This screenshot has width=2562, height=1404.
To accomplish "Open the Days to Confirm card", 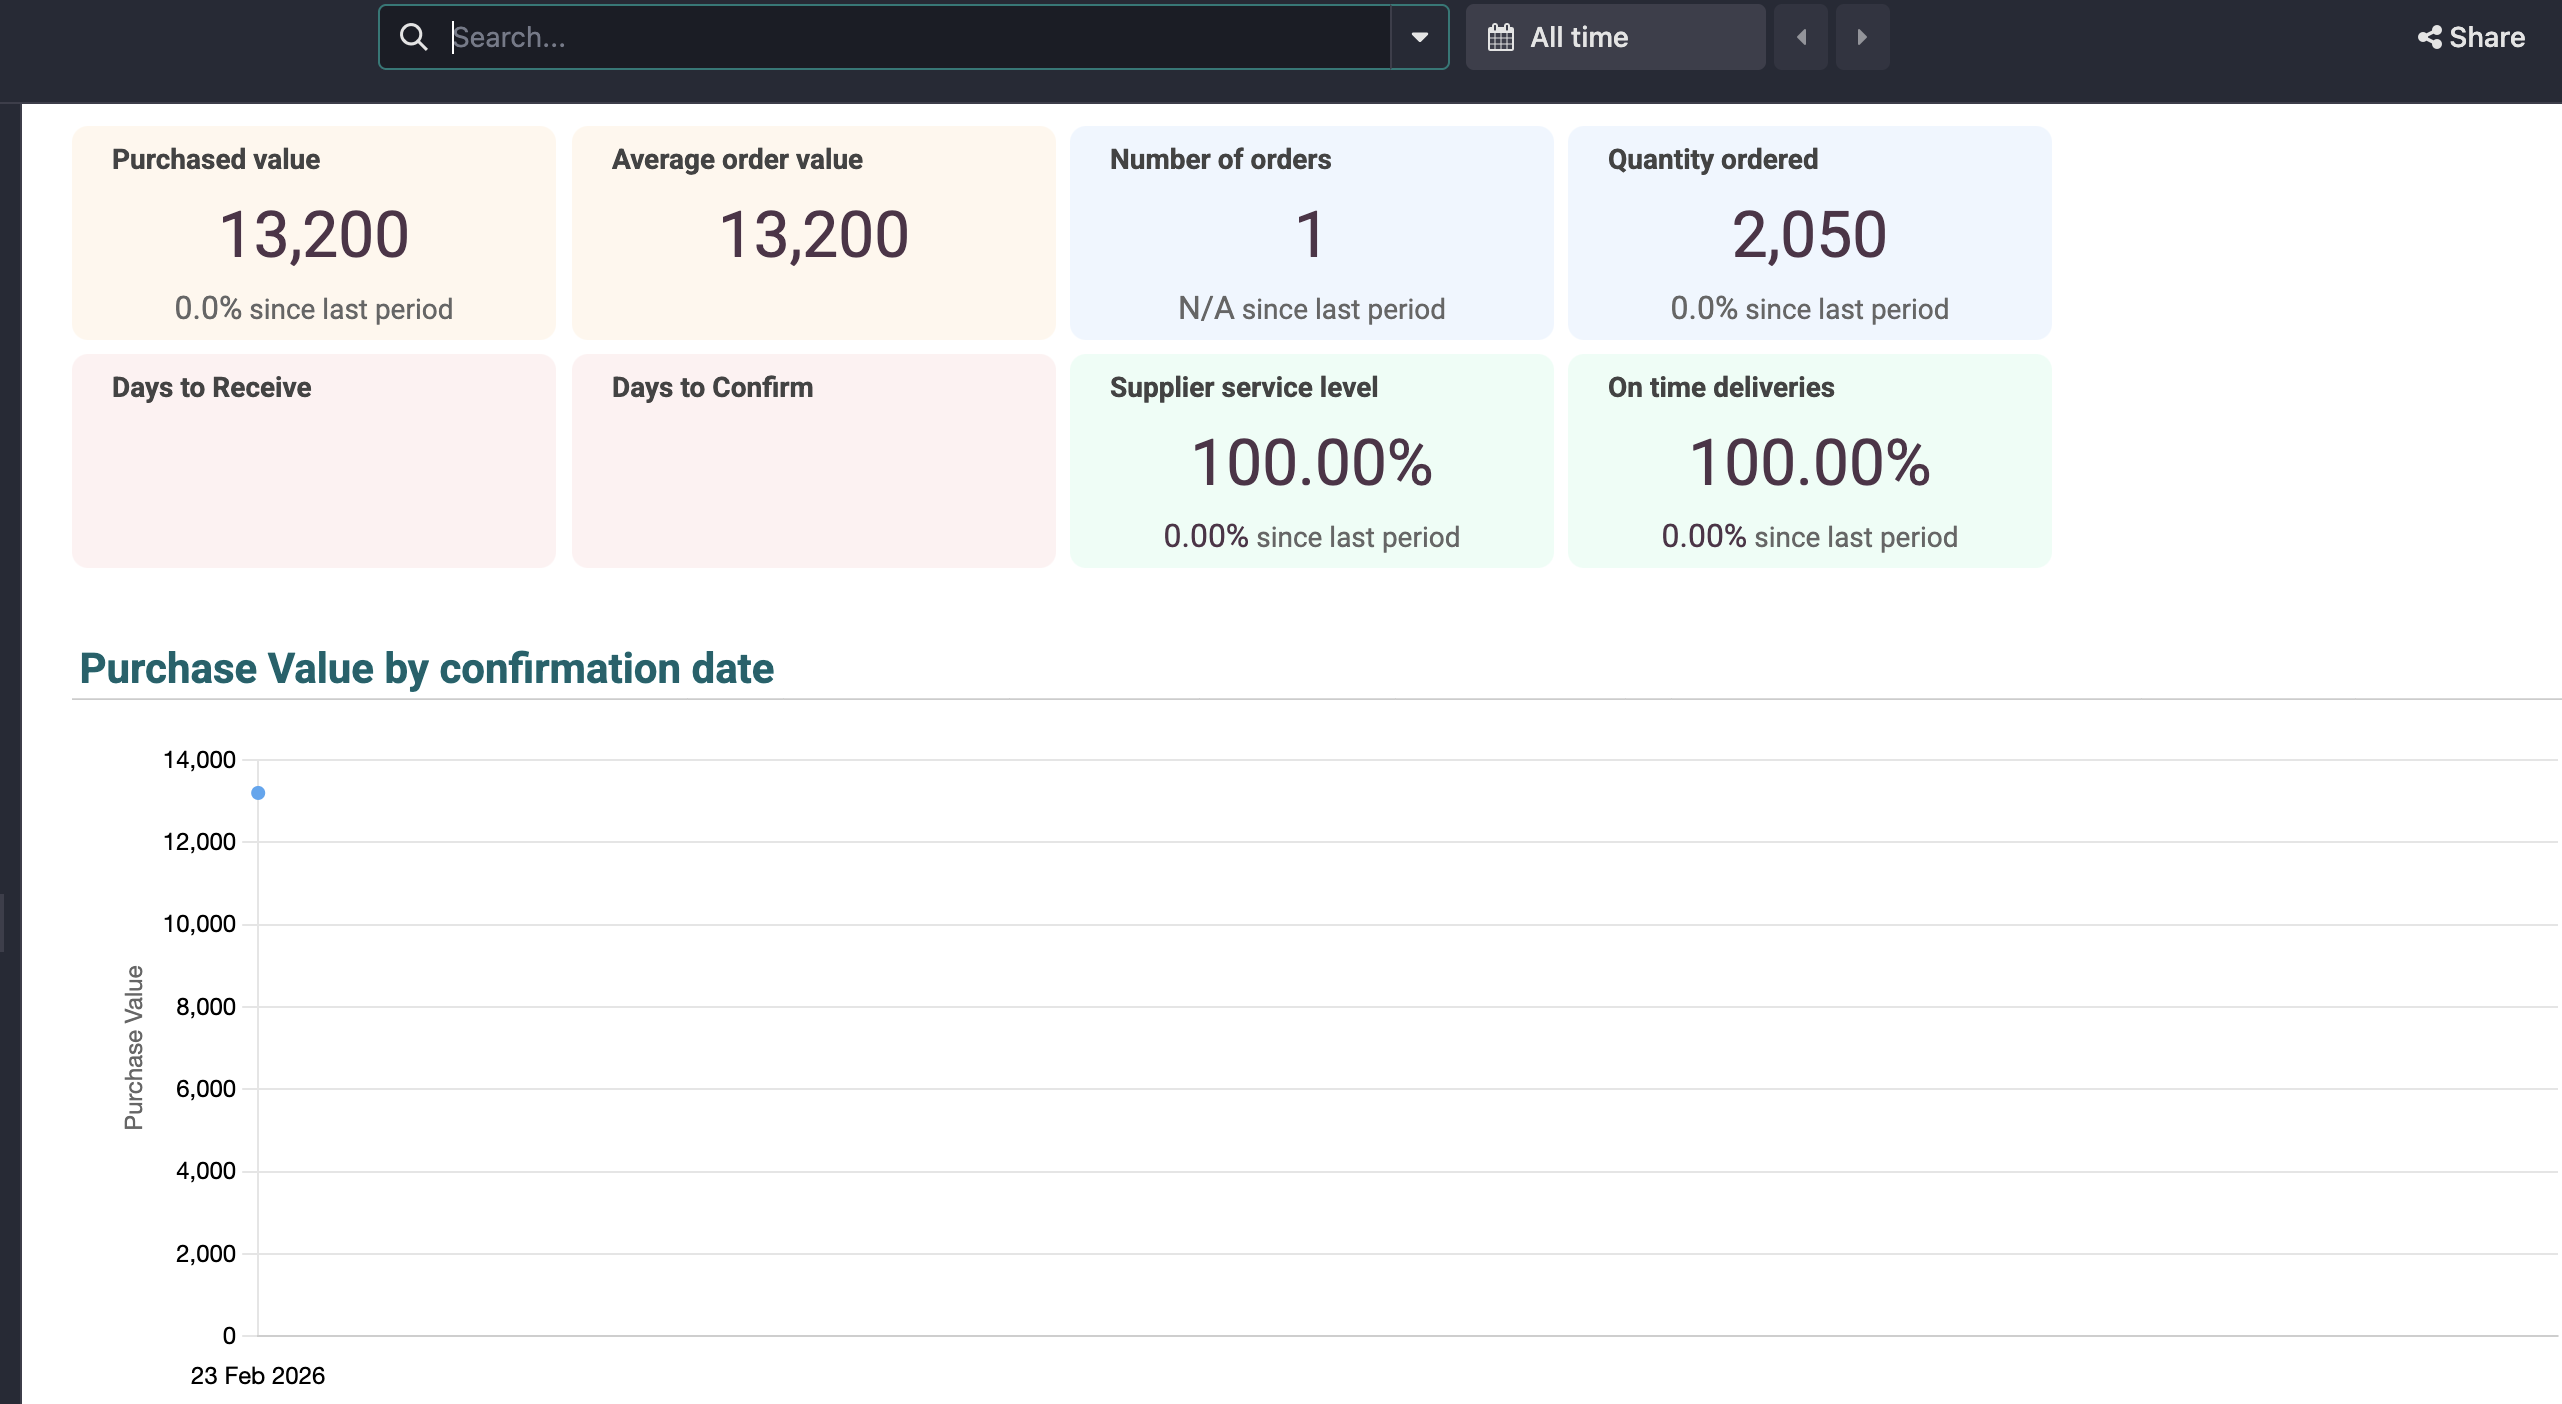I will pos(814,461).
